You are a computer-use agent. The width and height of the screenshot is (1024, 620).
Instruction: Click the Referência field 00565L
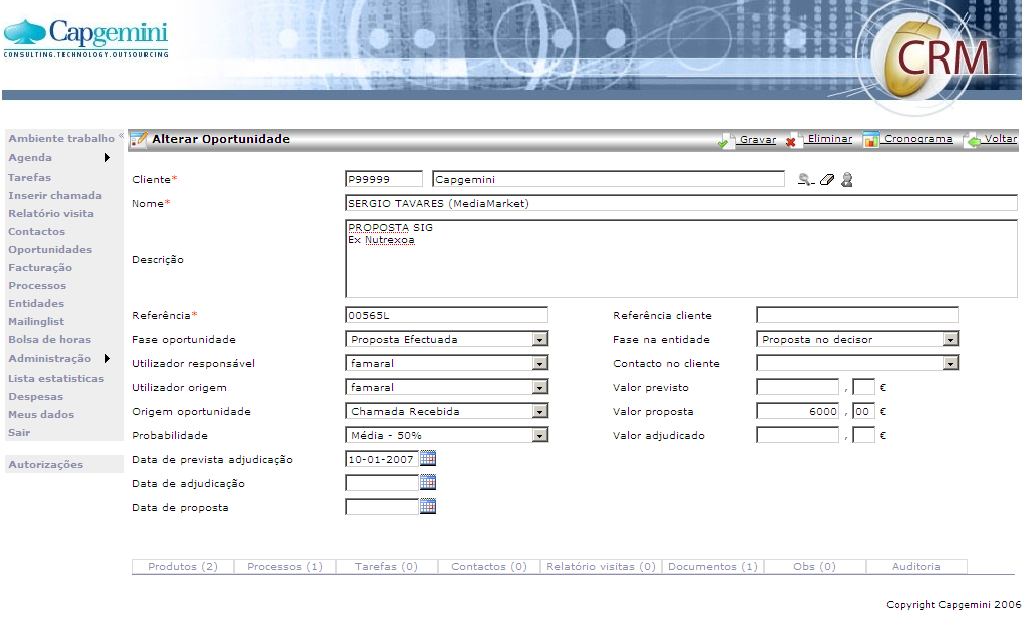tap(446, 315)
